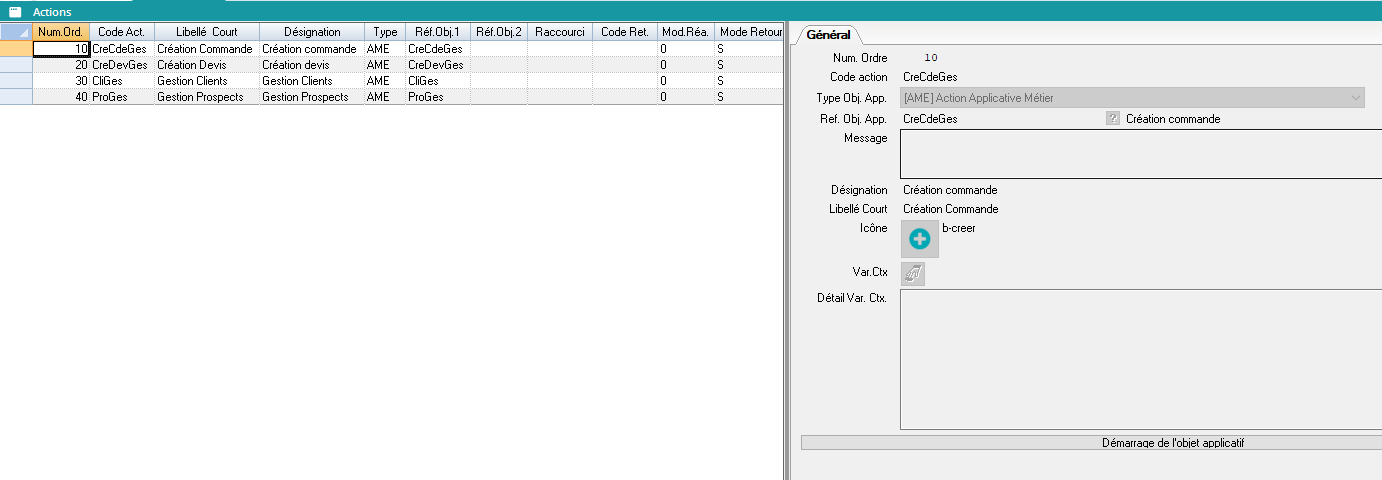Click the Réf.Obj.1 cell containing CliGes
Viewport: 1382px width, 480px height.
[436, 81]
